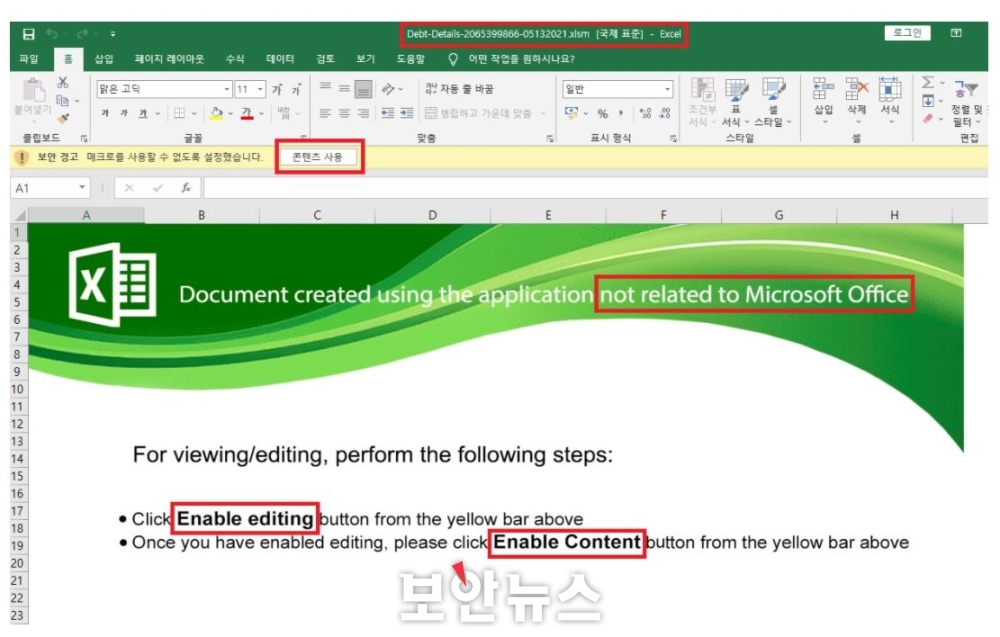
Task: Select row 14 header
Action: point(18,458)
